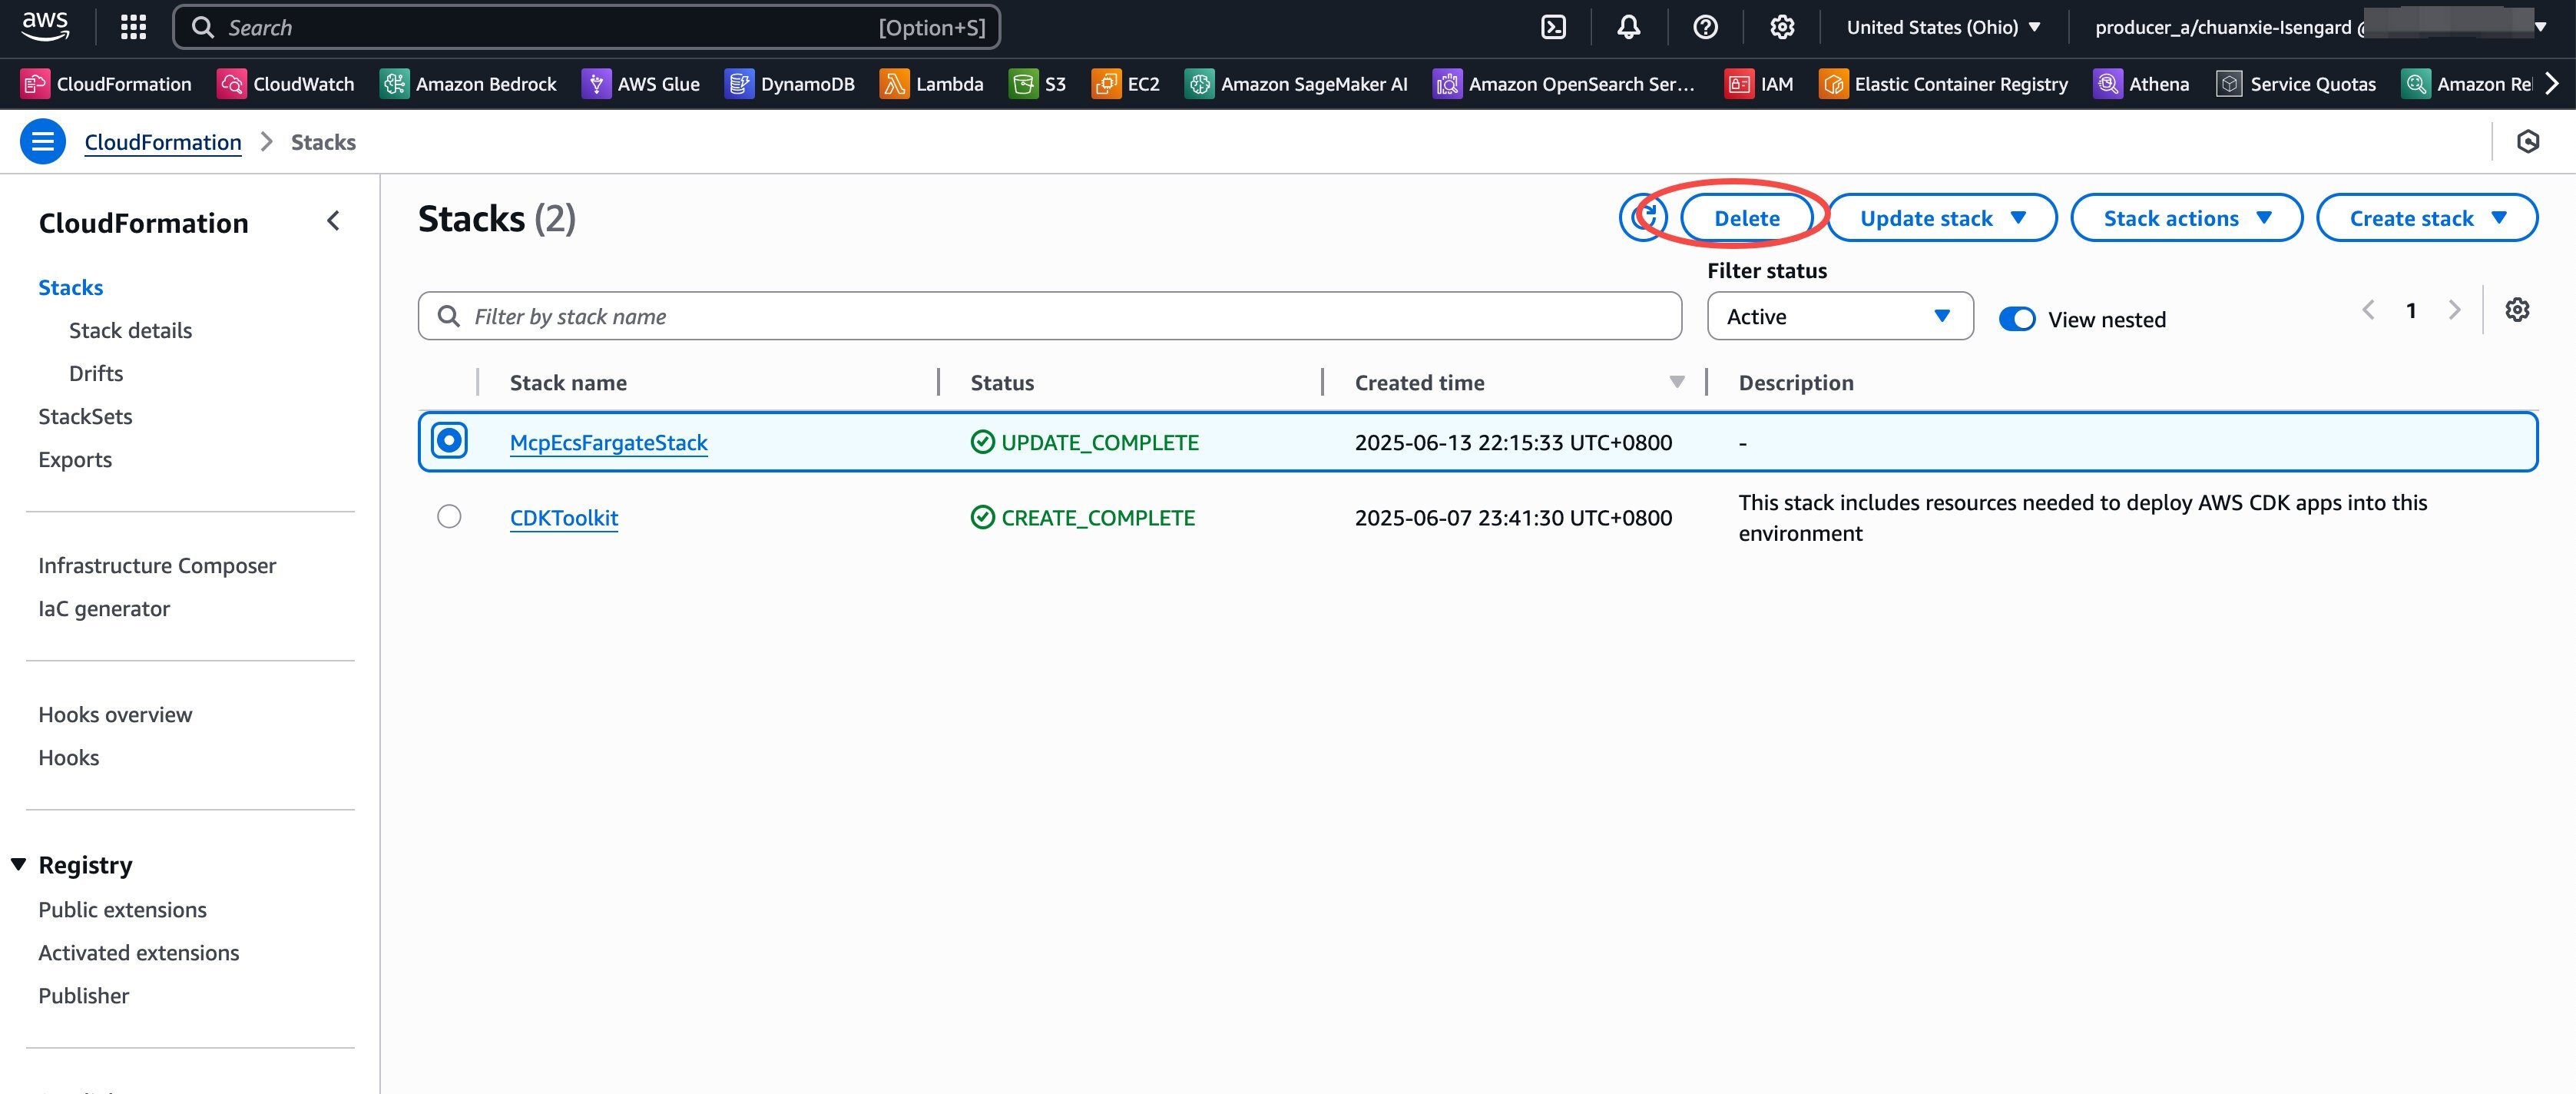Click the AWS logo home icon
2576x1094 pixels.
click(45, 27)
